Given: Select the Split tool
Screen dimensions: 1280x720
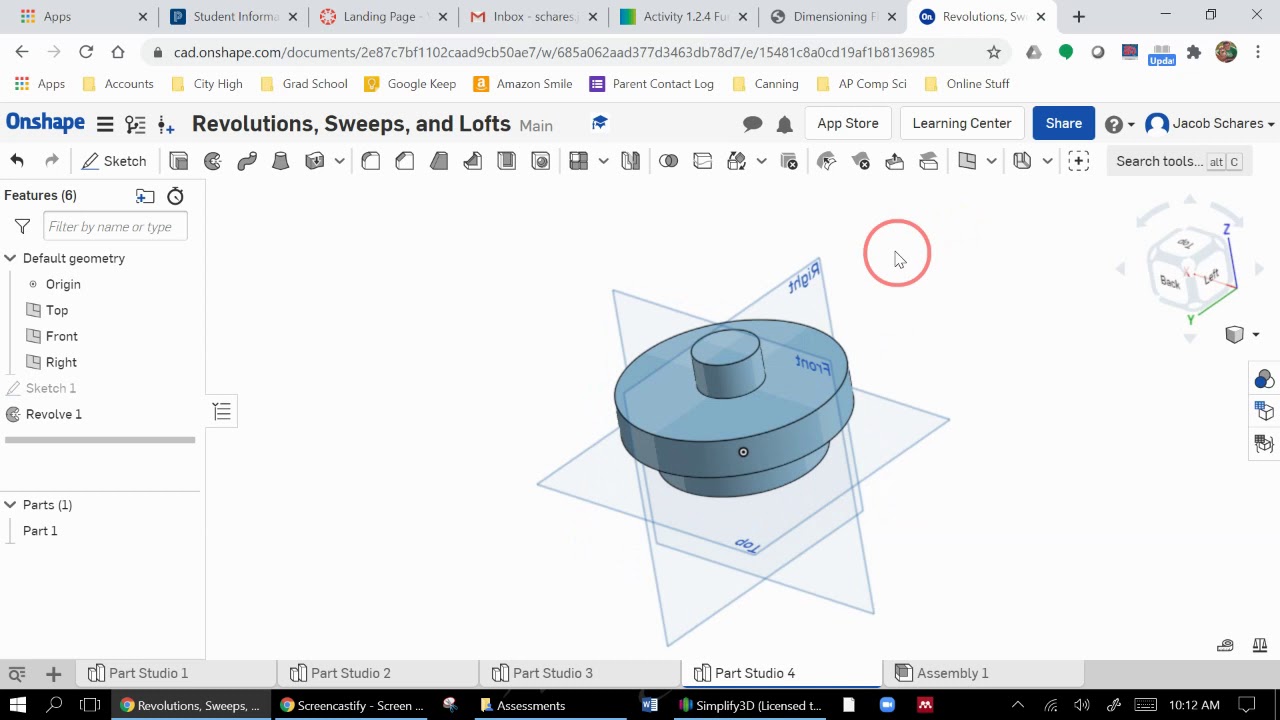Looking at the screenshot, I should pos(703,161).
